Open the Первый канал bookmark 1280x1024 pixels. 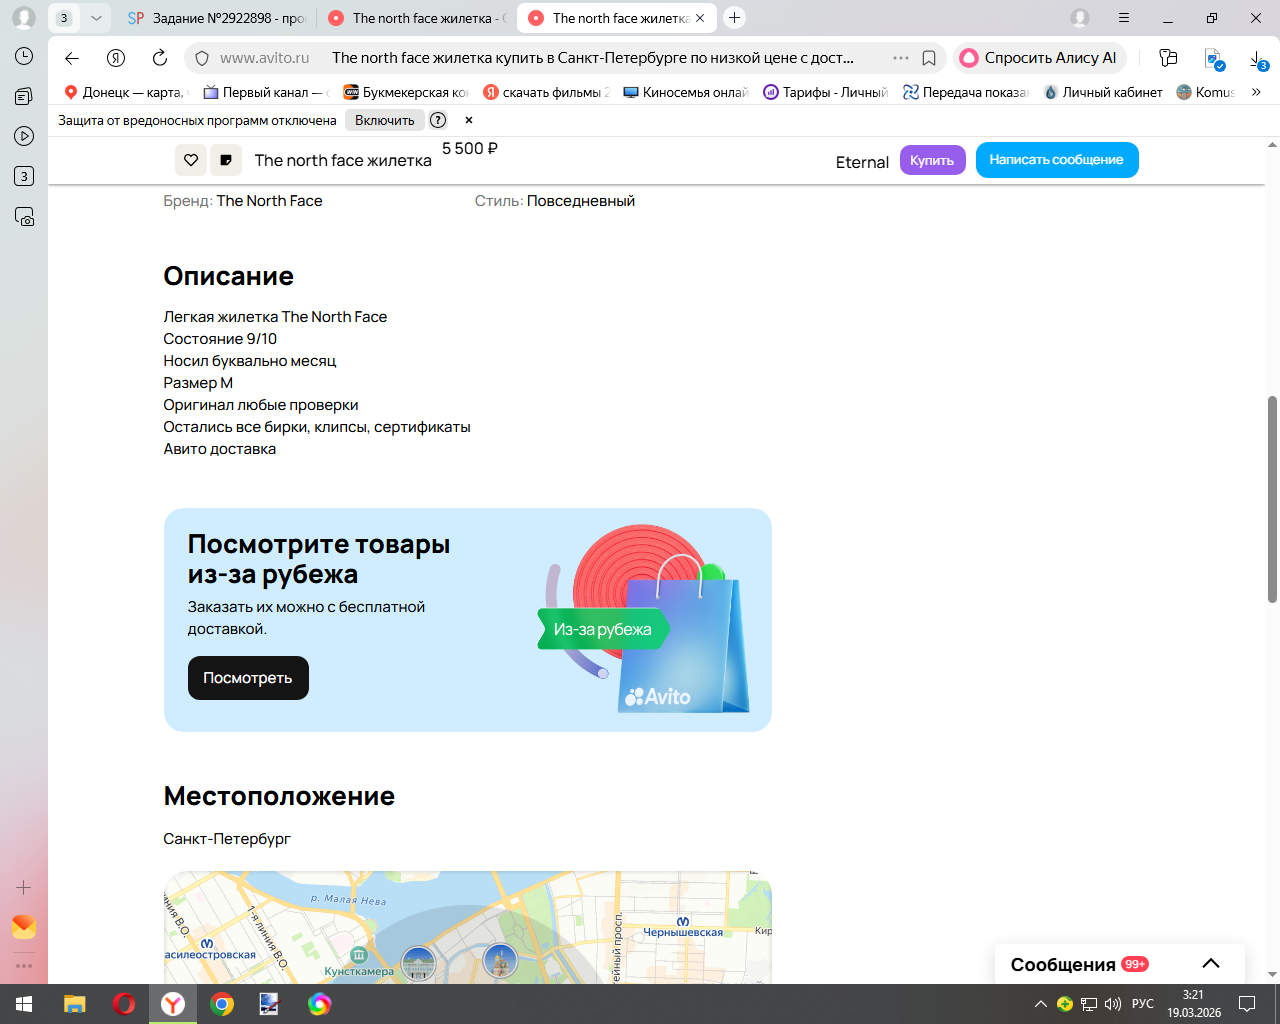[266, 92]
